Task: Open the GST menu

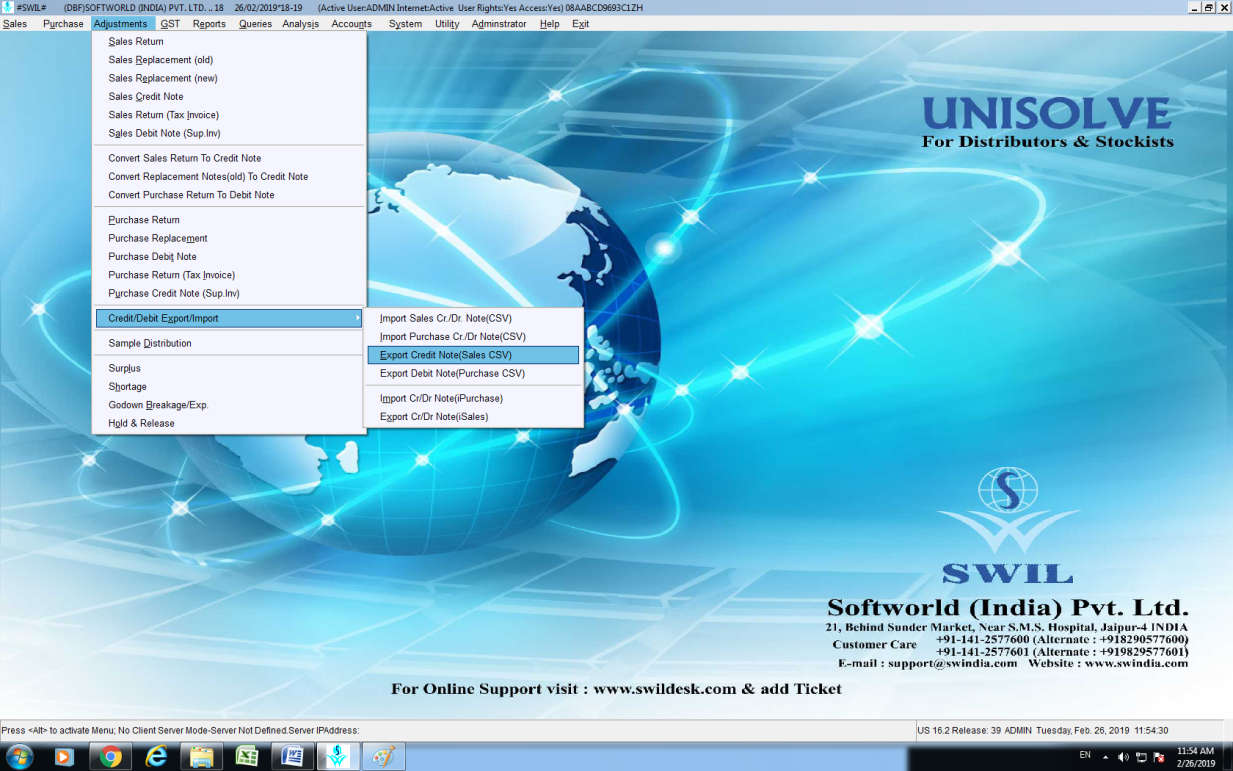Action: point(170,24)
